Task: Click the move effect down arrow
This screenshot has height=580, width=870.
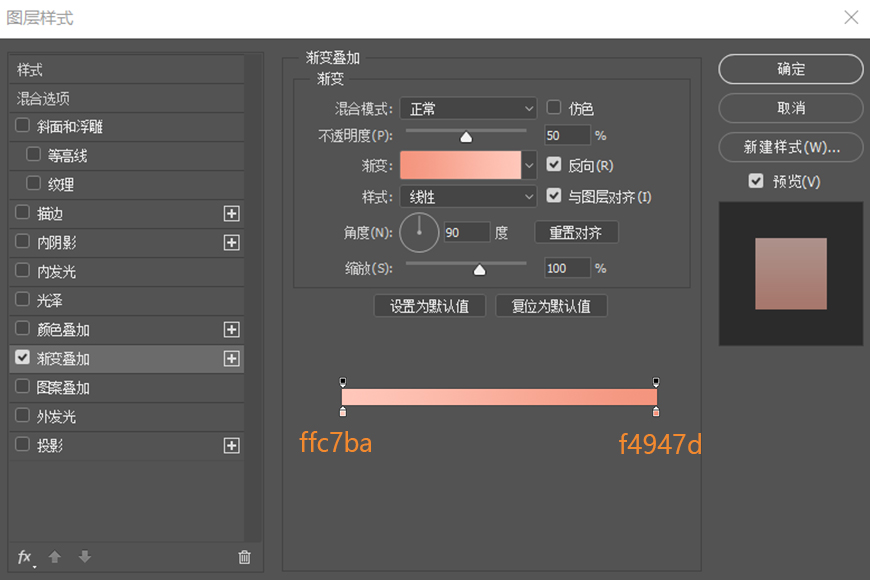Action: point(86,557)
